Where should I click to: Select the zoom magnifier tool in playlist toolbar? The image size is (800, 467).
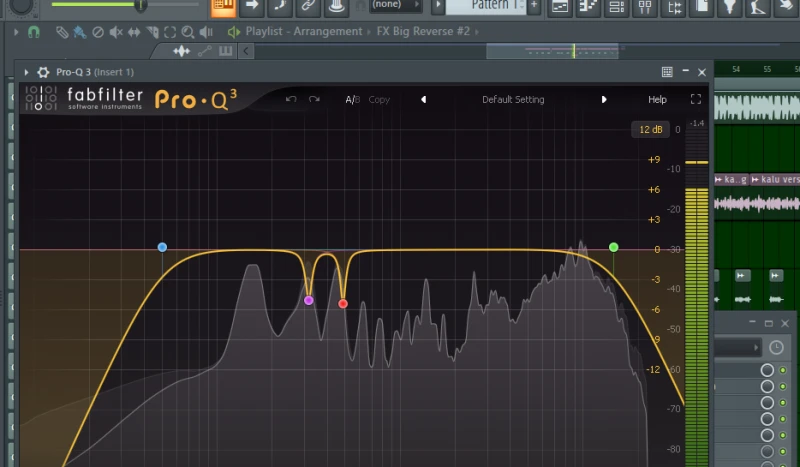pyautogui.click(x=187, y=32)
